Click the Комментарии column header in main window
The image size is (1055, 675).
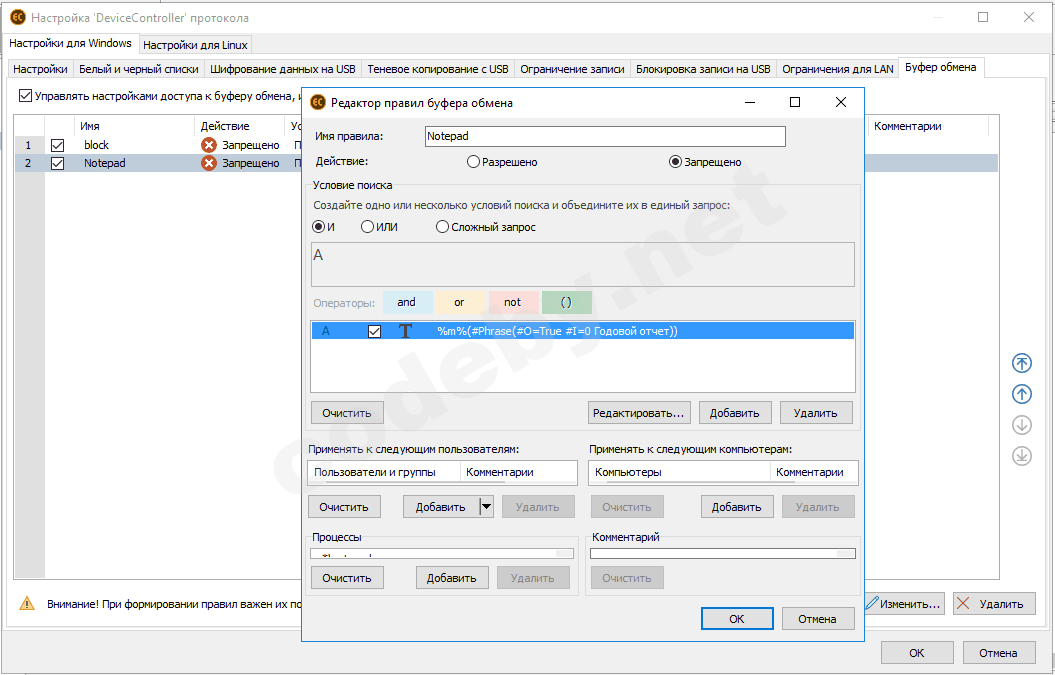tap(908, 126)
